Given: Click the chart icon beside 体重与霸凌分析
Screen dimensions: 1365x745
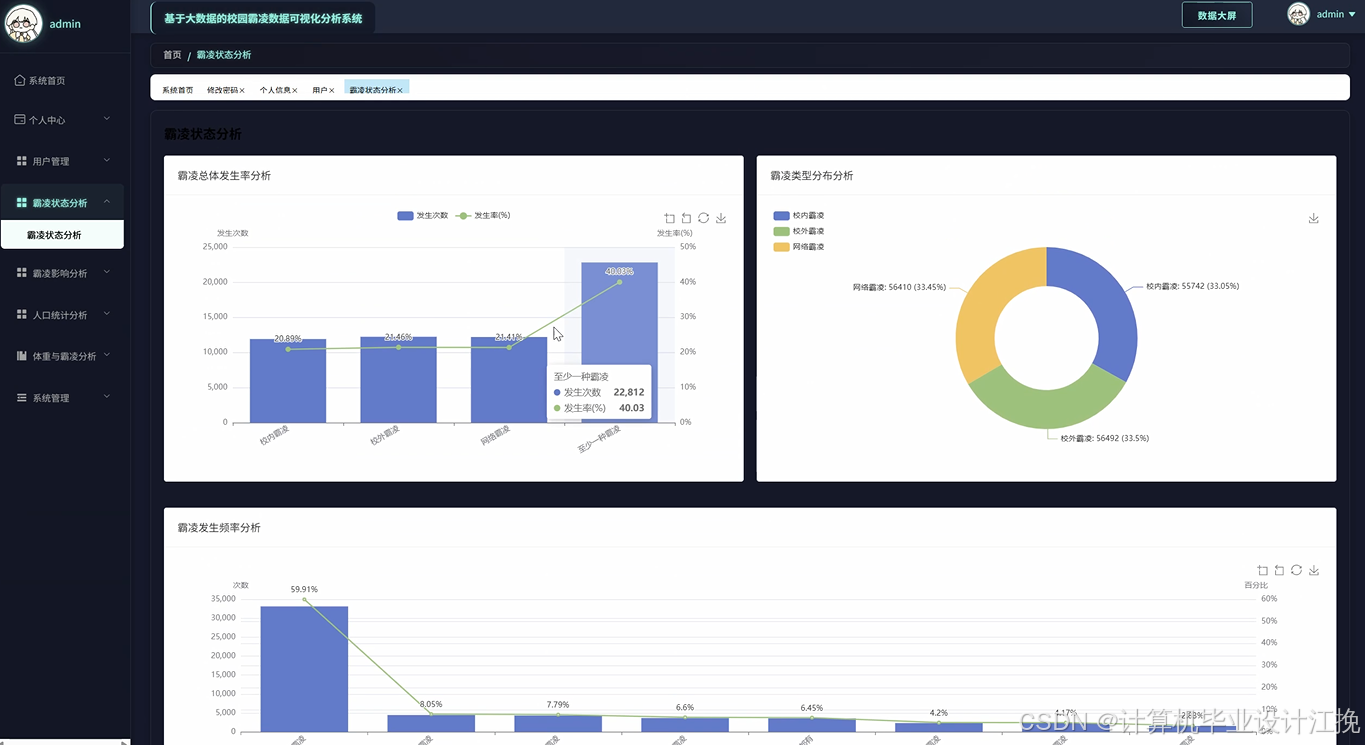Looking at the screenshot, I should click(22, 356).
